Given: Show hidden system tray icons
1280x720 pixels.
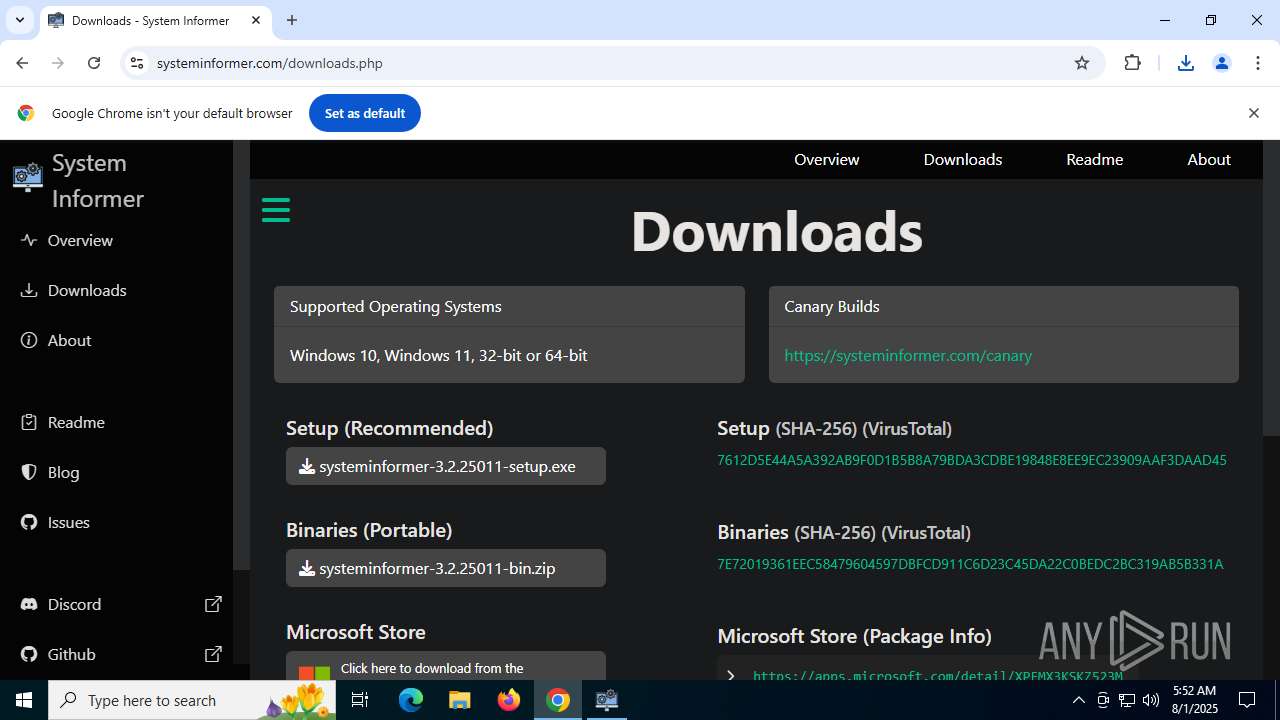Looking at the screenshot, I should click(1078, 700).
